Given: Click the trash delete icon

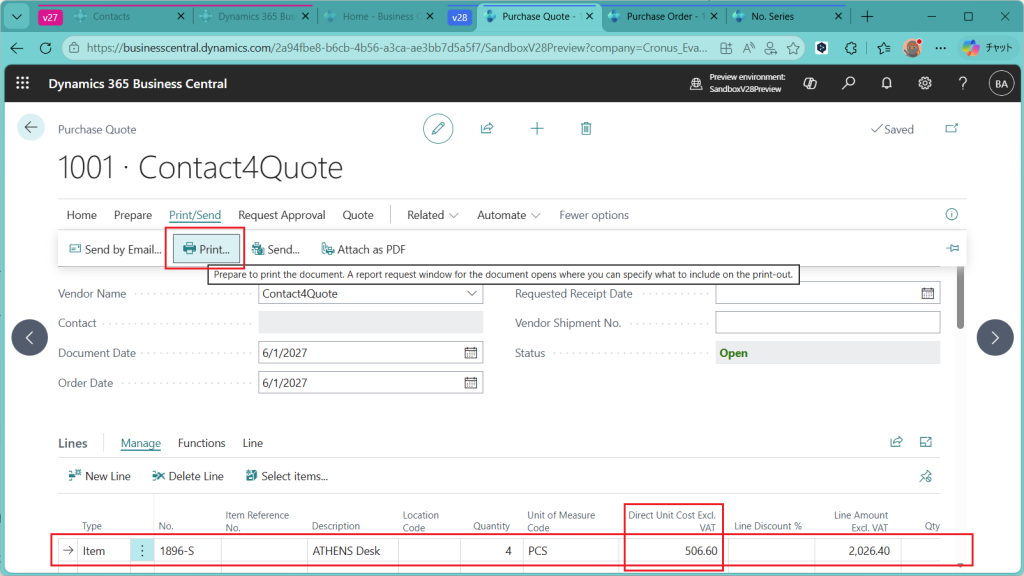Looking at the screenshot, I should (587, 128).
